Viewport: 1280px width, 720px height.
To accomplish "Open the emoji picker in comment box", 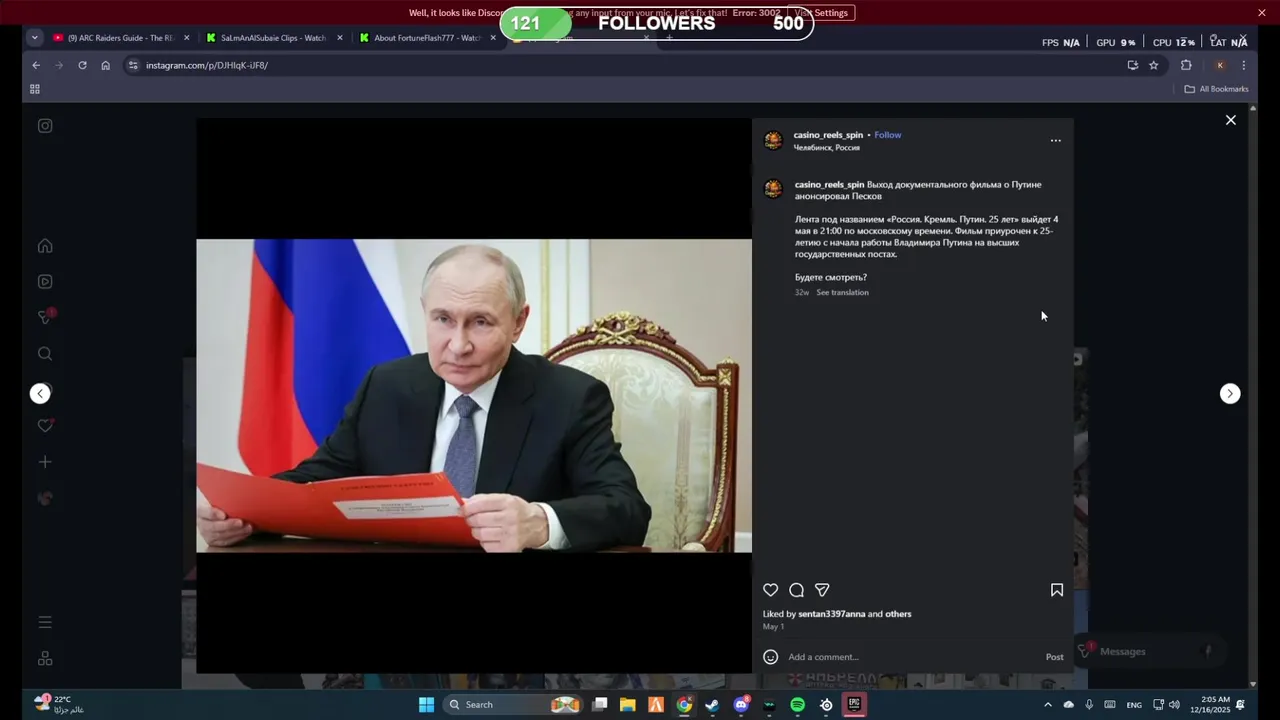I will click(770, 657).
